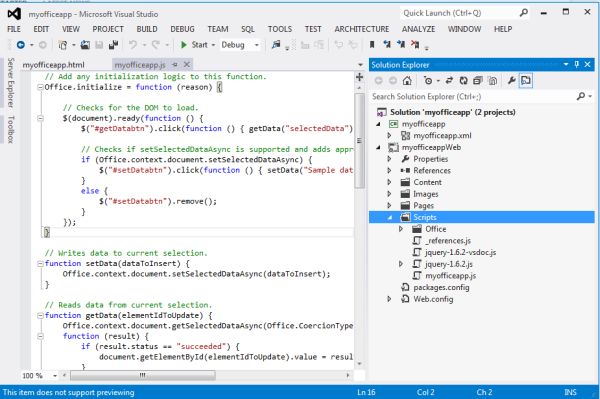
Task: Open the DEBUG menu
Action: (x=183, y=29)
